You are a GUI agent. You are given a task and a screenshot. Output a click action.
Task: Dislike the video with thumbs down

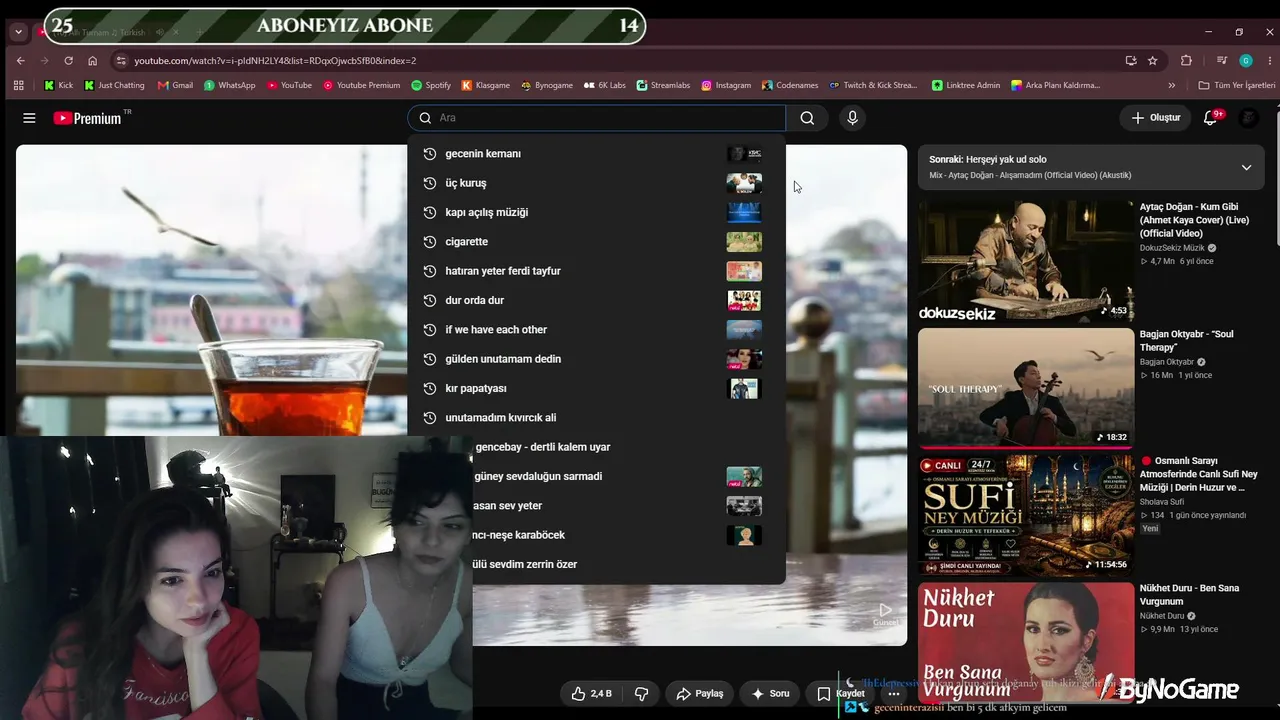pos(642,693)
